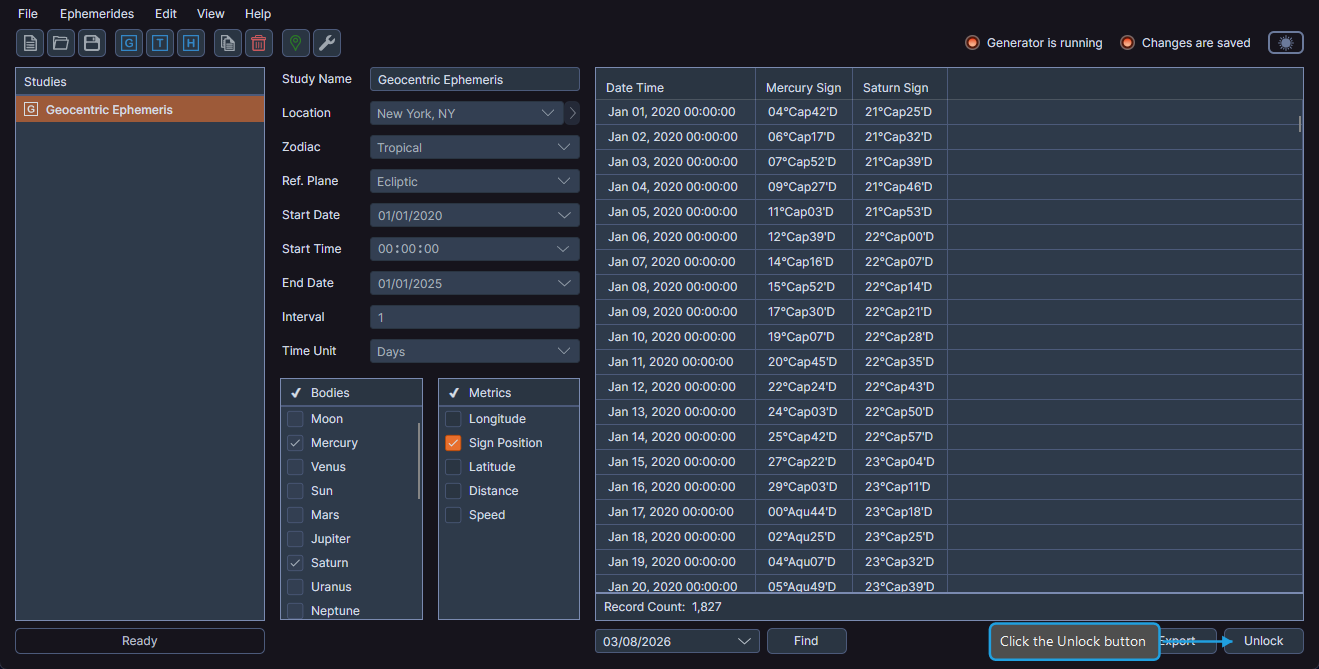The width and height of the screenshot is (1319, 669).
Task: Open the Ref. Plane Ecliptic dropdown
Action: coord(474,182)
